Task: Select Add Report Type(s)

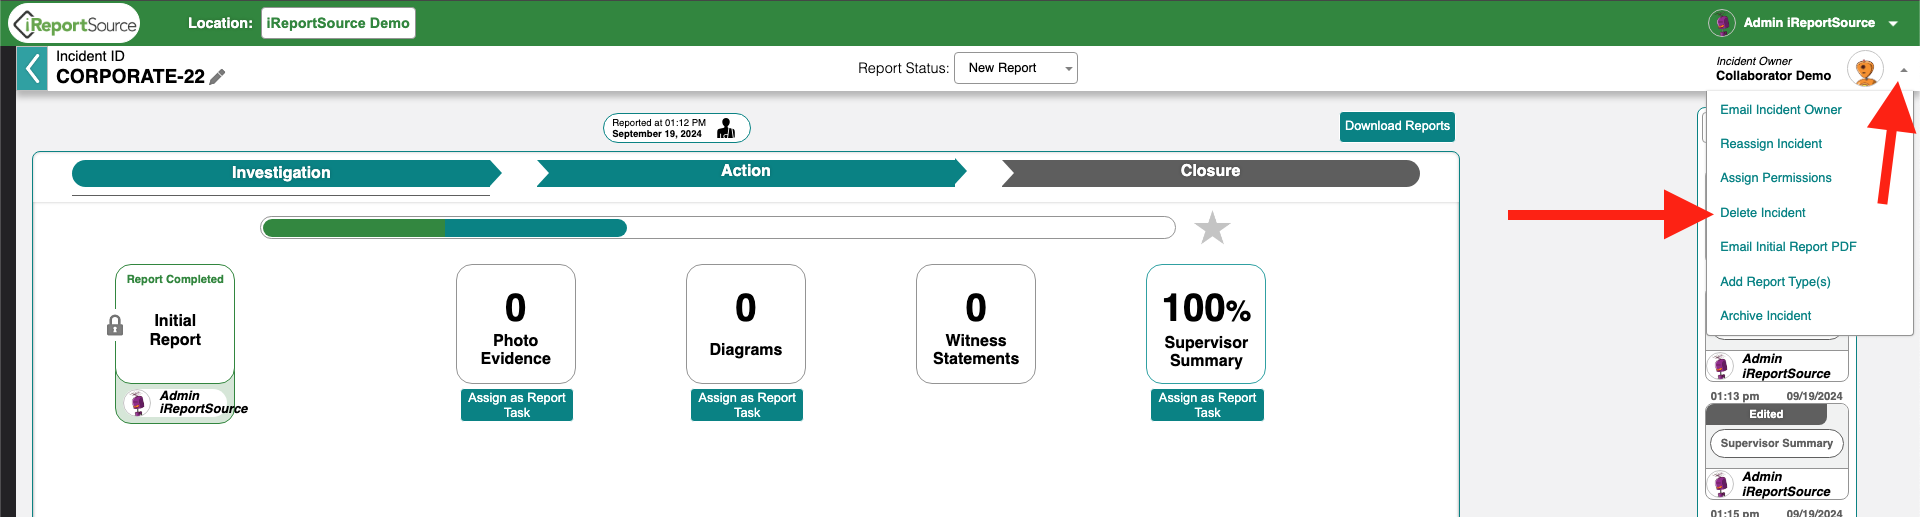Action: (x=1775, y=282)
